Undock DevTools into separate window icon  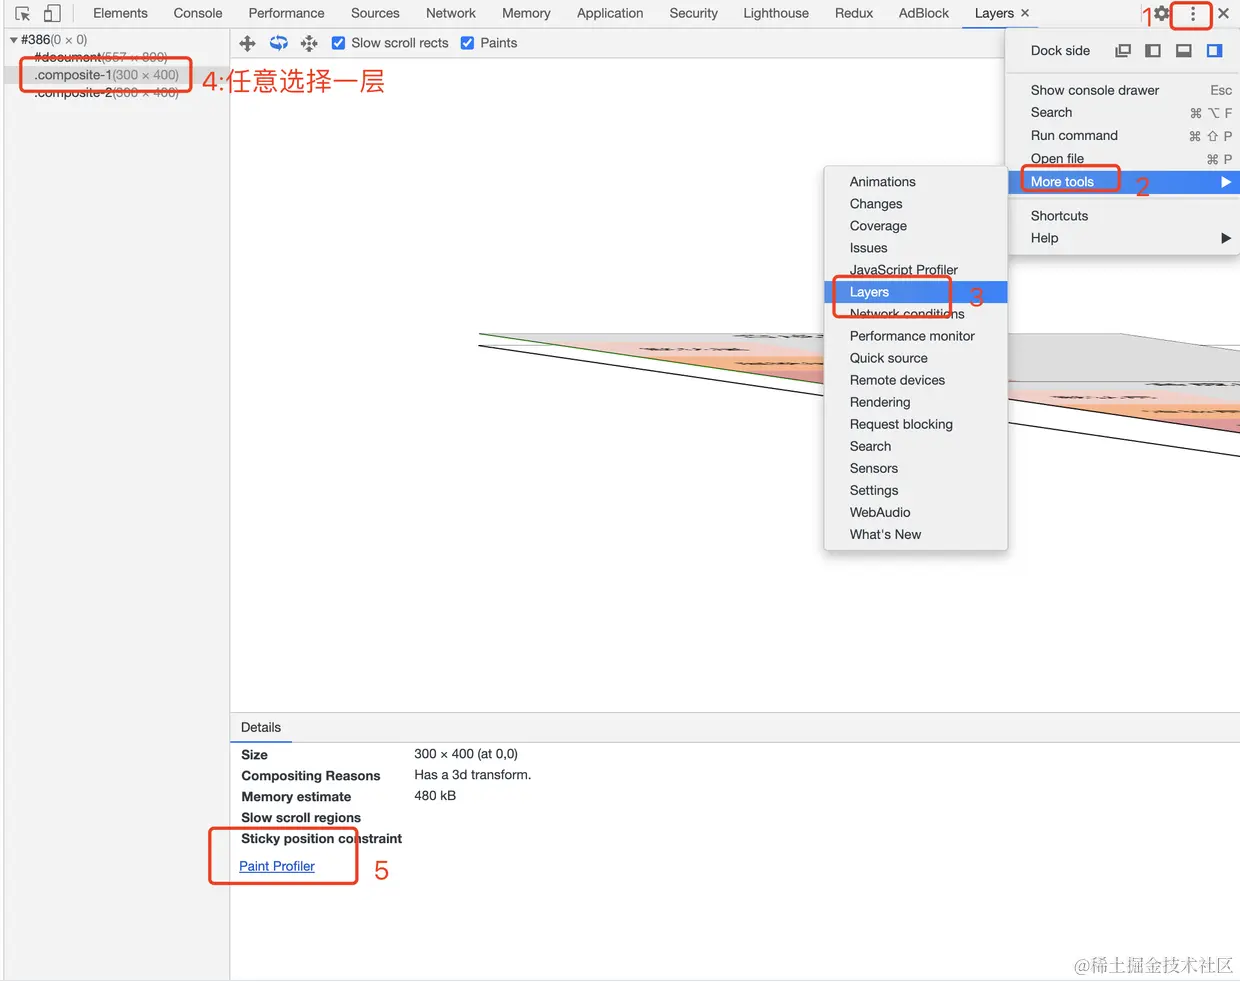click(x=1123, y=51)
